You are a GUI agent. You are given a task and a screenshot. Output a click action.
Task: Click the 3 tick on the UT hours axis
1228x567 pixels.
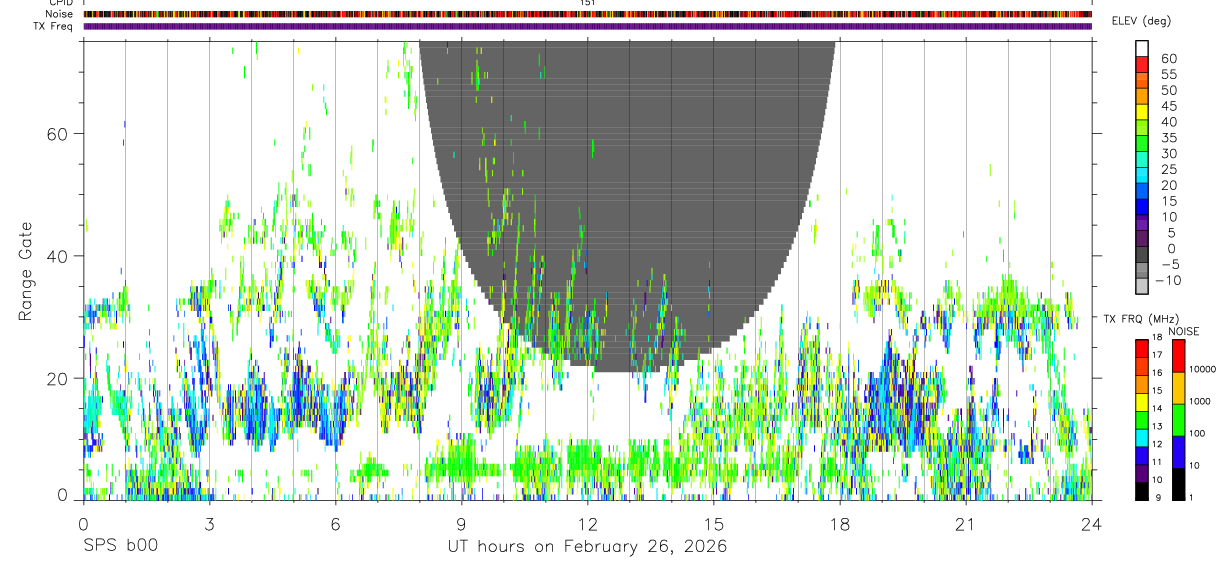209,525
